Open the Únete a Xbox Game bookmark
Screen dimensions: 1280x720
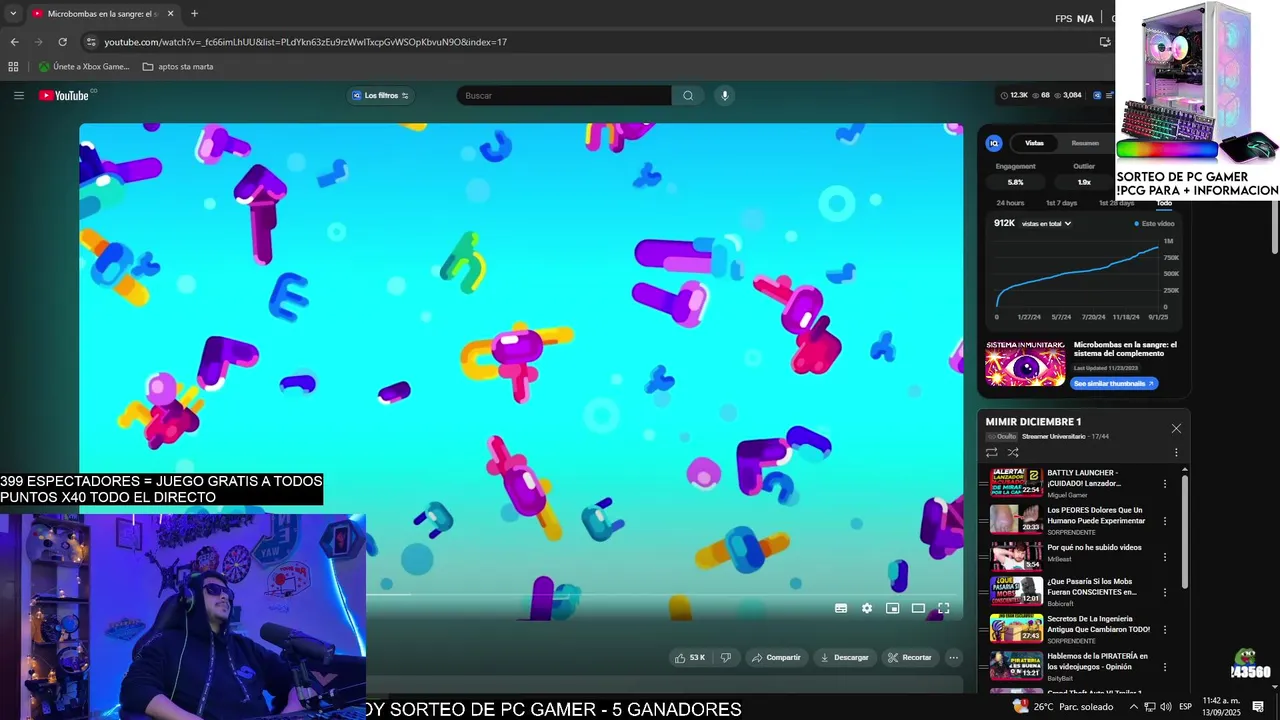point(83,67)
